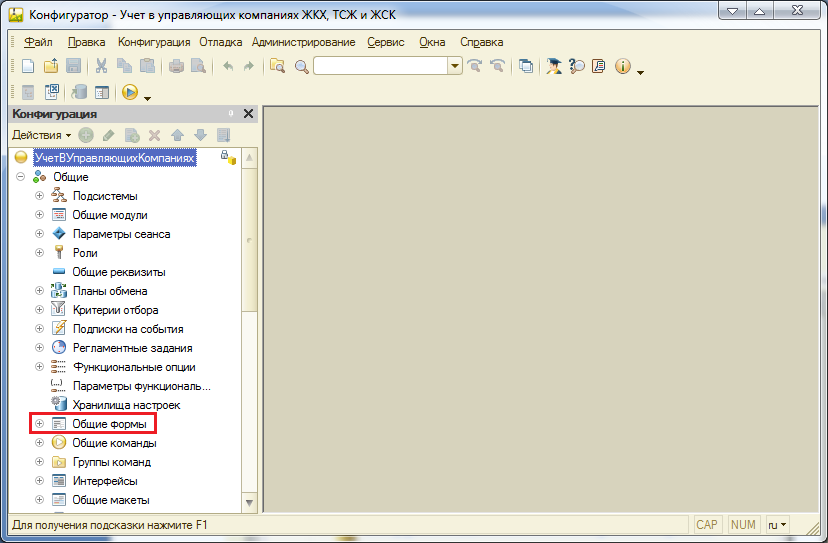Click the Delete red cross icon

pos(154,136)
